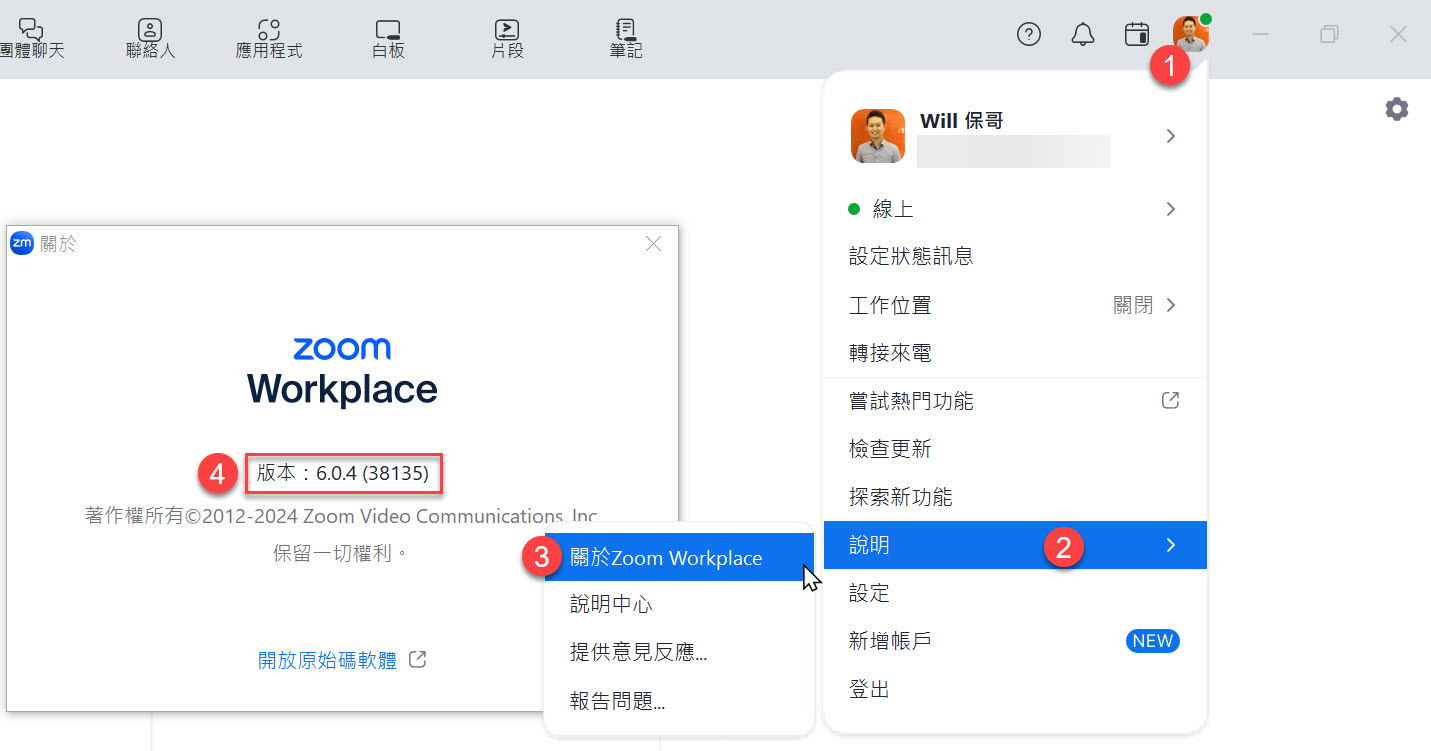Screen dimensions: 1431x751
Task: Click the help question mark icon
Action: pyautogui.click(x=1029, y=34)
